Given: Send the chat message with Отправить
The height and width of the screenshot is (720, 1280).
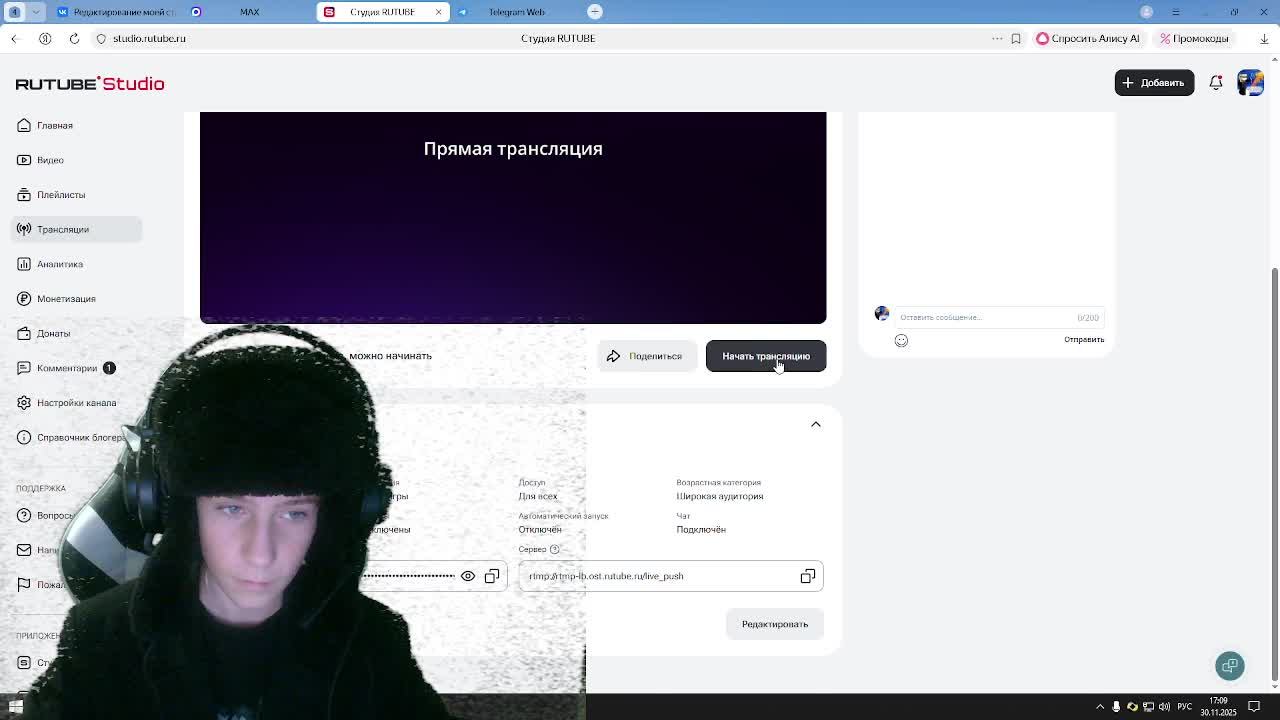Looking at the screenshot, I should [x=1084, y=340].
